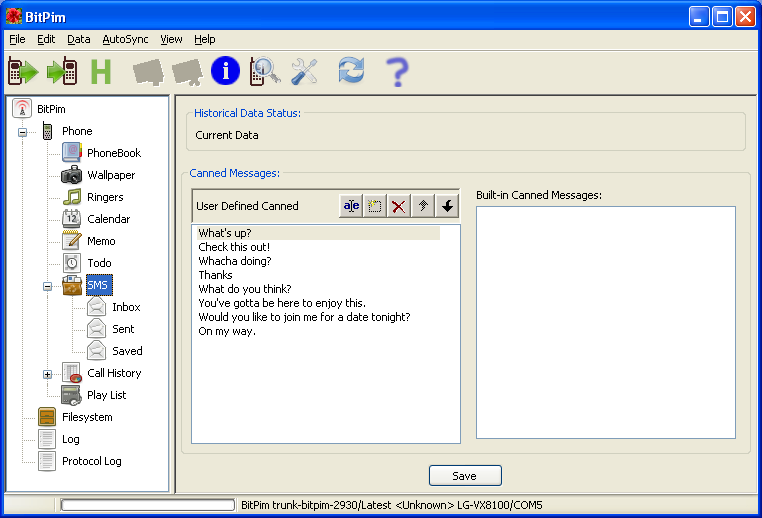Image resolution: width=762 pixels, height=518 pixels.
Task: Click the LG-VX8100/COM5 status bar text
Action: (x=499, y=505)
